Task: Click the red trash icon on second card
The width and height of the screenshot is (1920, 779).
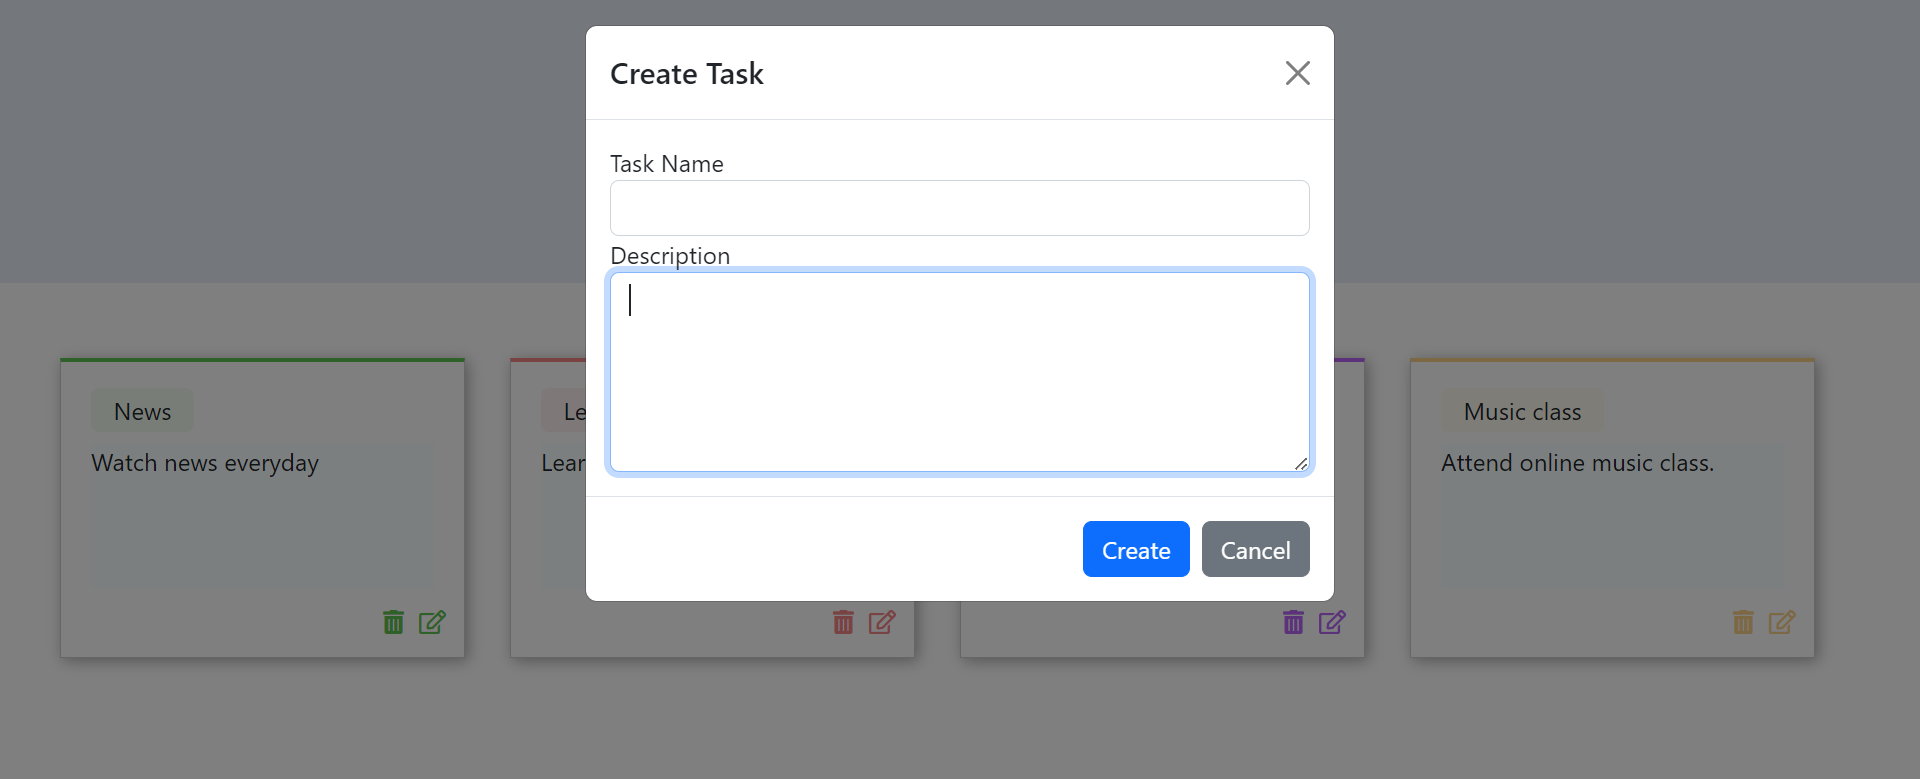Action: coord(843,622)
